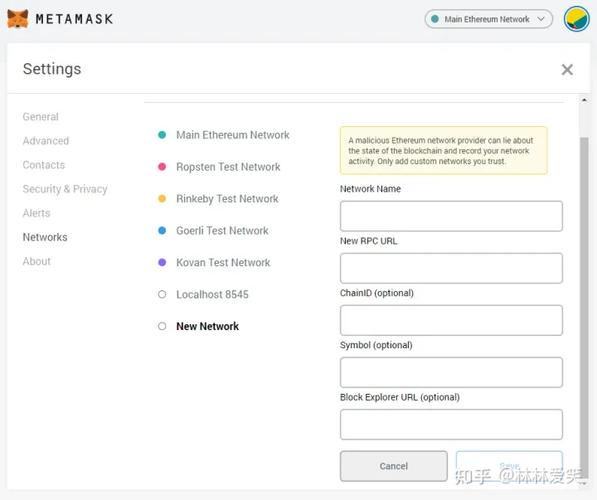The width and height of the screenshot is (597, 500).
Task: Focus the Network Name input field
Action: click(451, 216)
